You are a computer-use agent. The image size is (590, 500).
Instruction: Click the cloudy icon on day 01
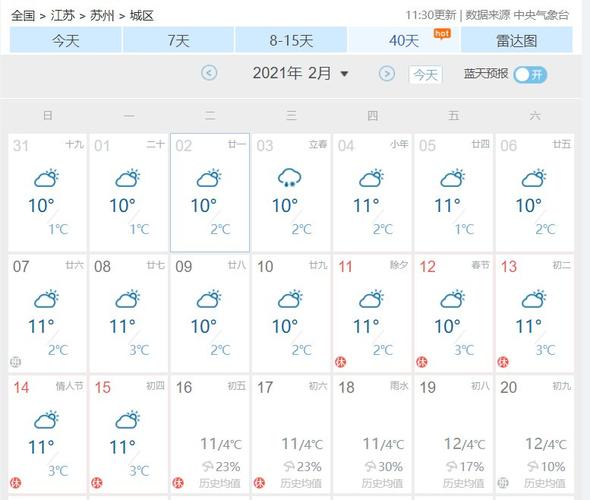(x=128, y=178)
